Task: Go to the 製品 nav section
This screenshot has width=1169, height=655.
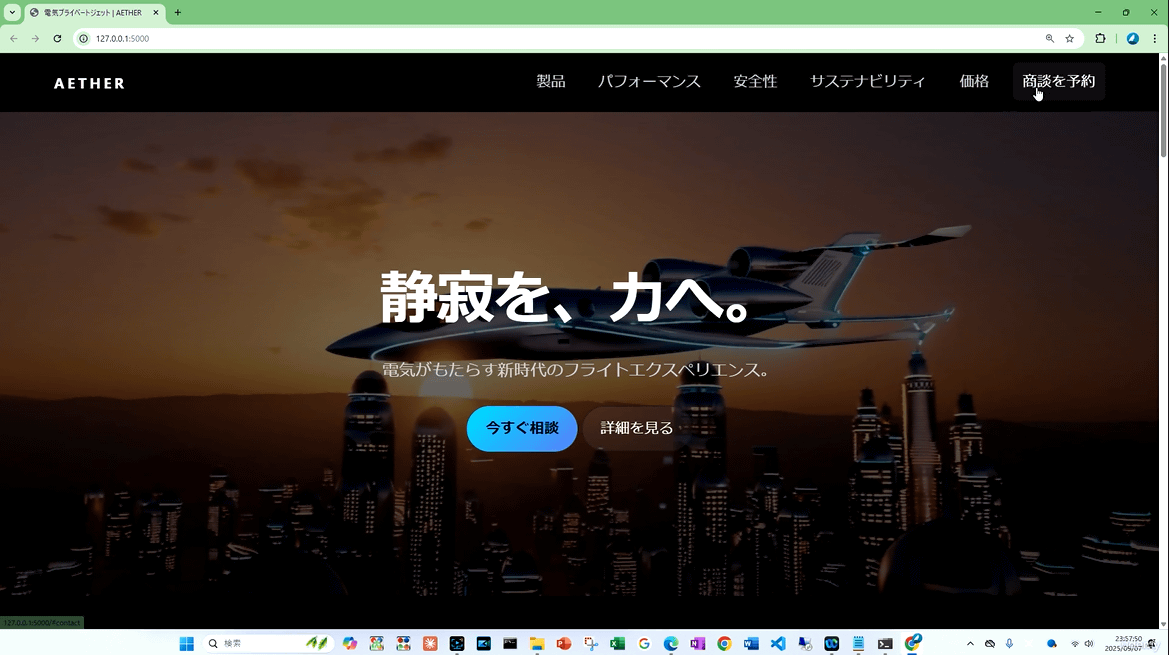Action: [550, 82]
